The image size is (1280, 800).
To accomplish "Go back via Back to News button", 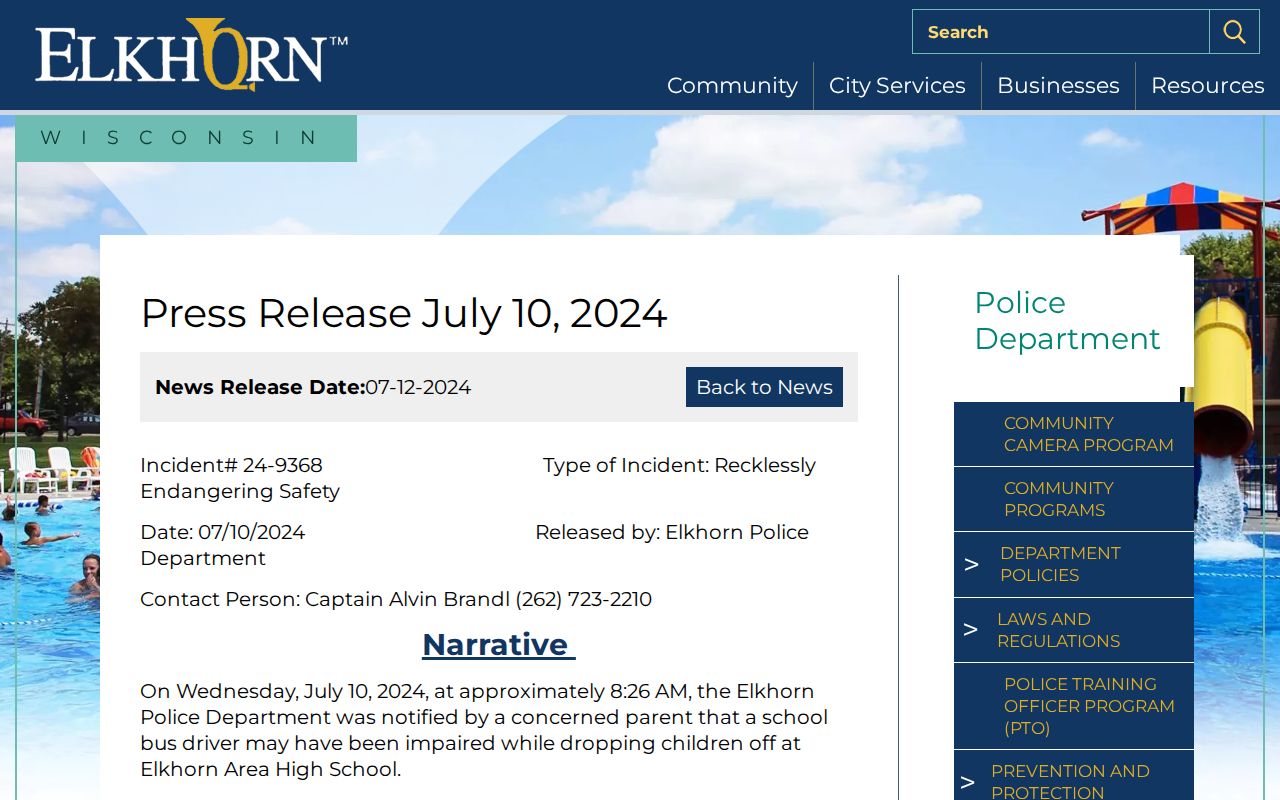I will [x=764, y=387].
